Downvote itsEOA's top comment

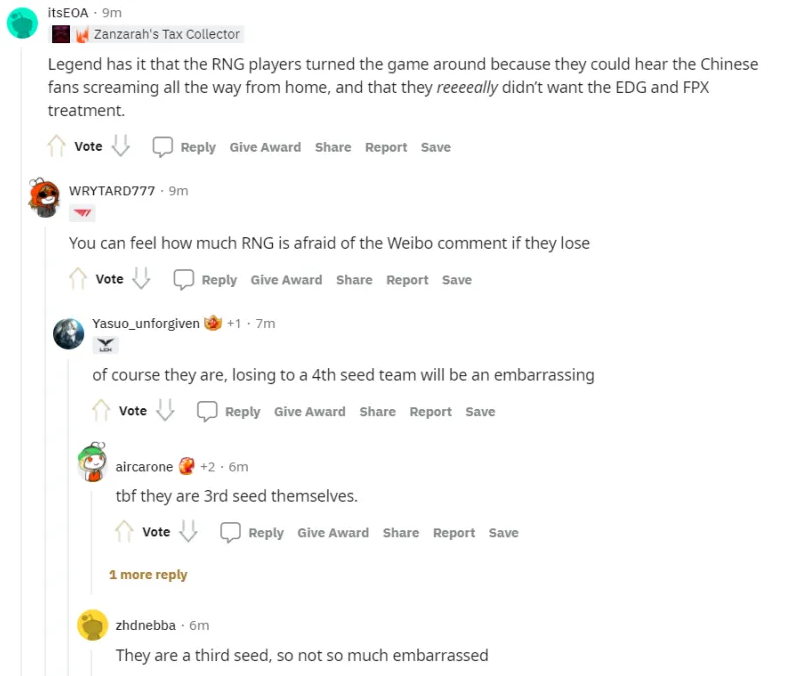coord(121,146)
